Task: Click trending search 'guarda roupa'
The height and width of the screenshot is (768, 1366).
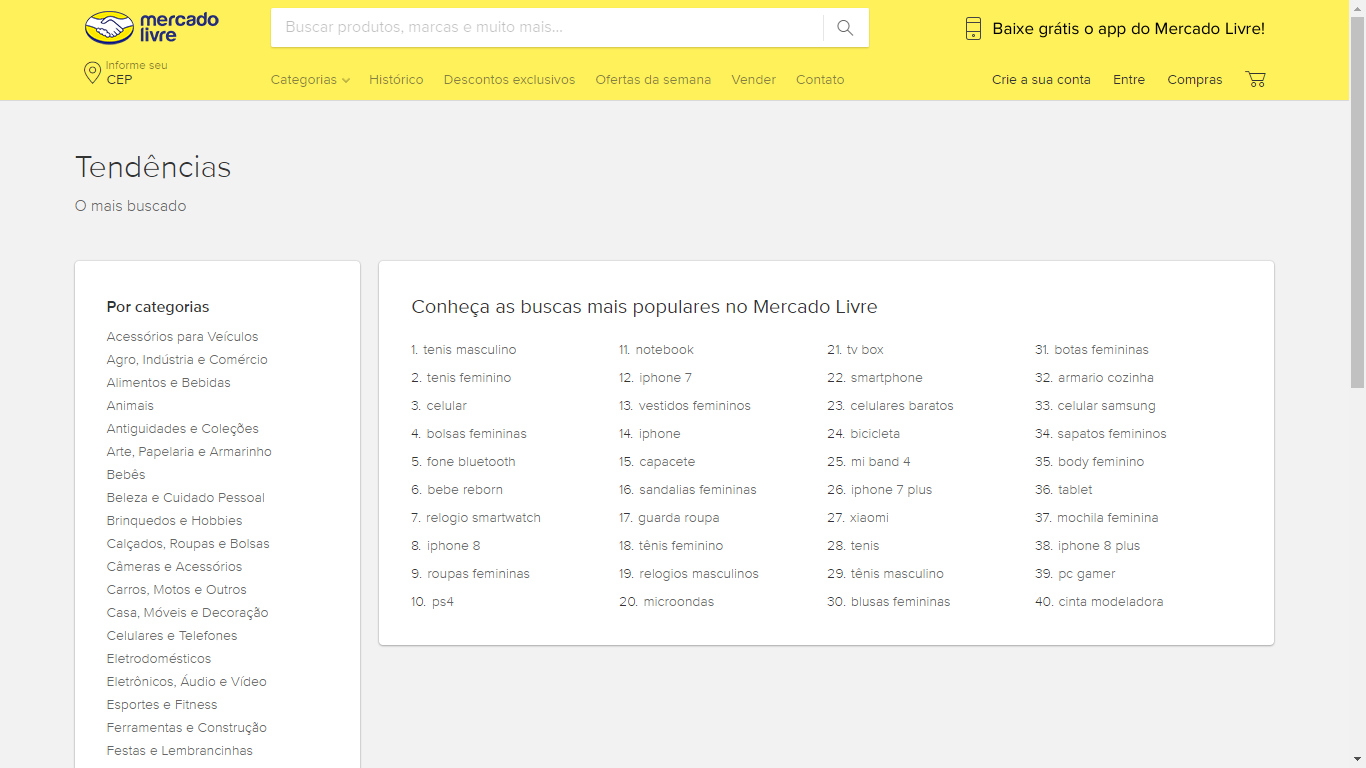Action: click(x=679, y=518)
